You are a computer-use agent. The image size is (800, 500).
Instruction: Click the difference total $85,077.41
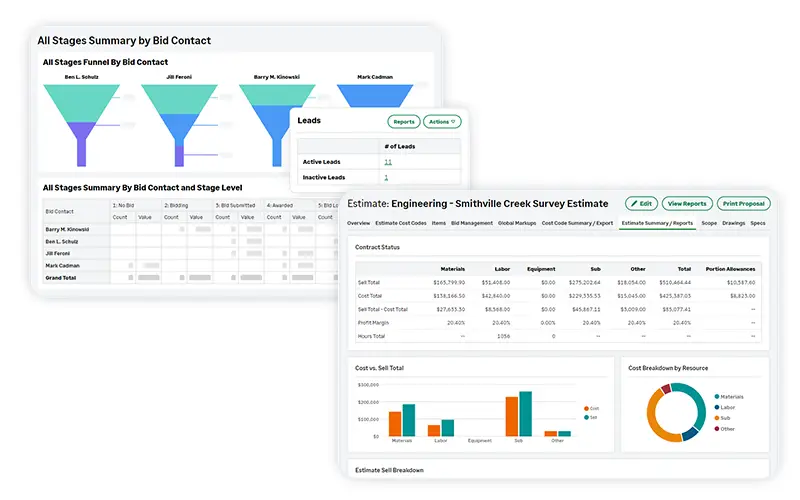pos(676,309)
